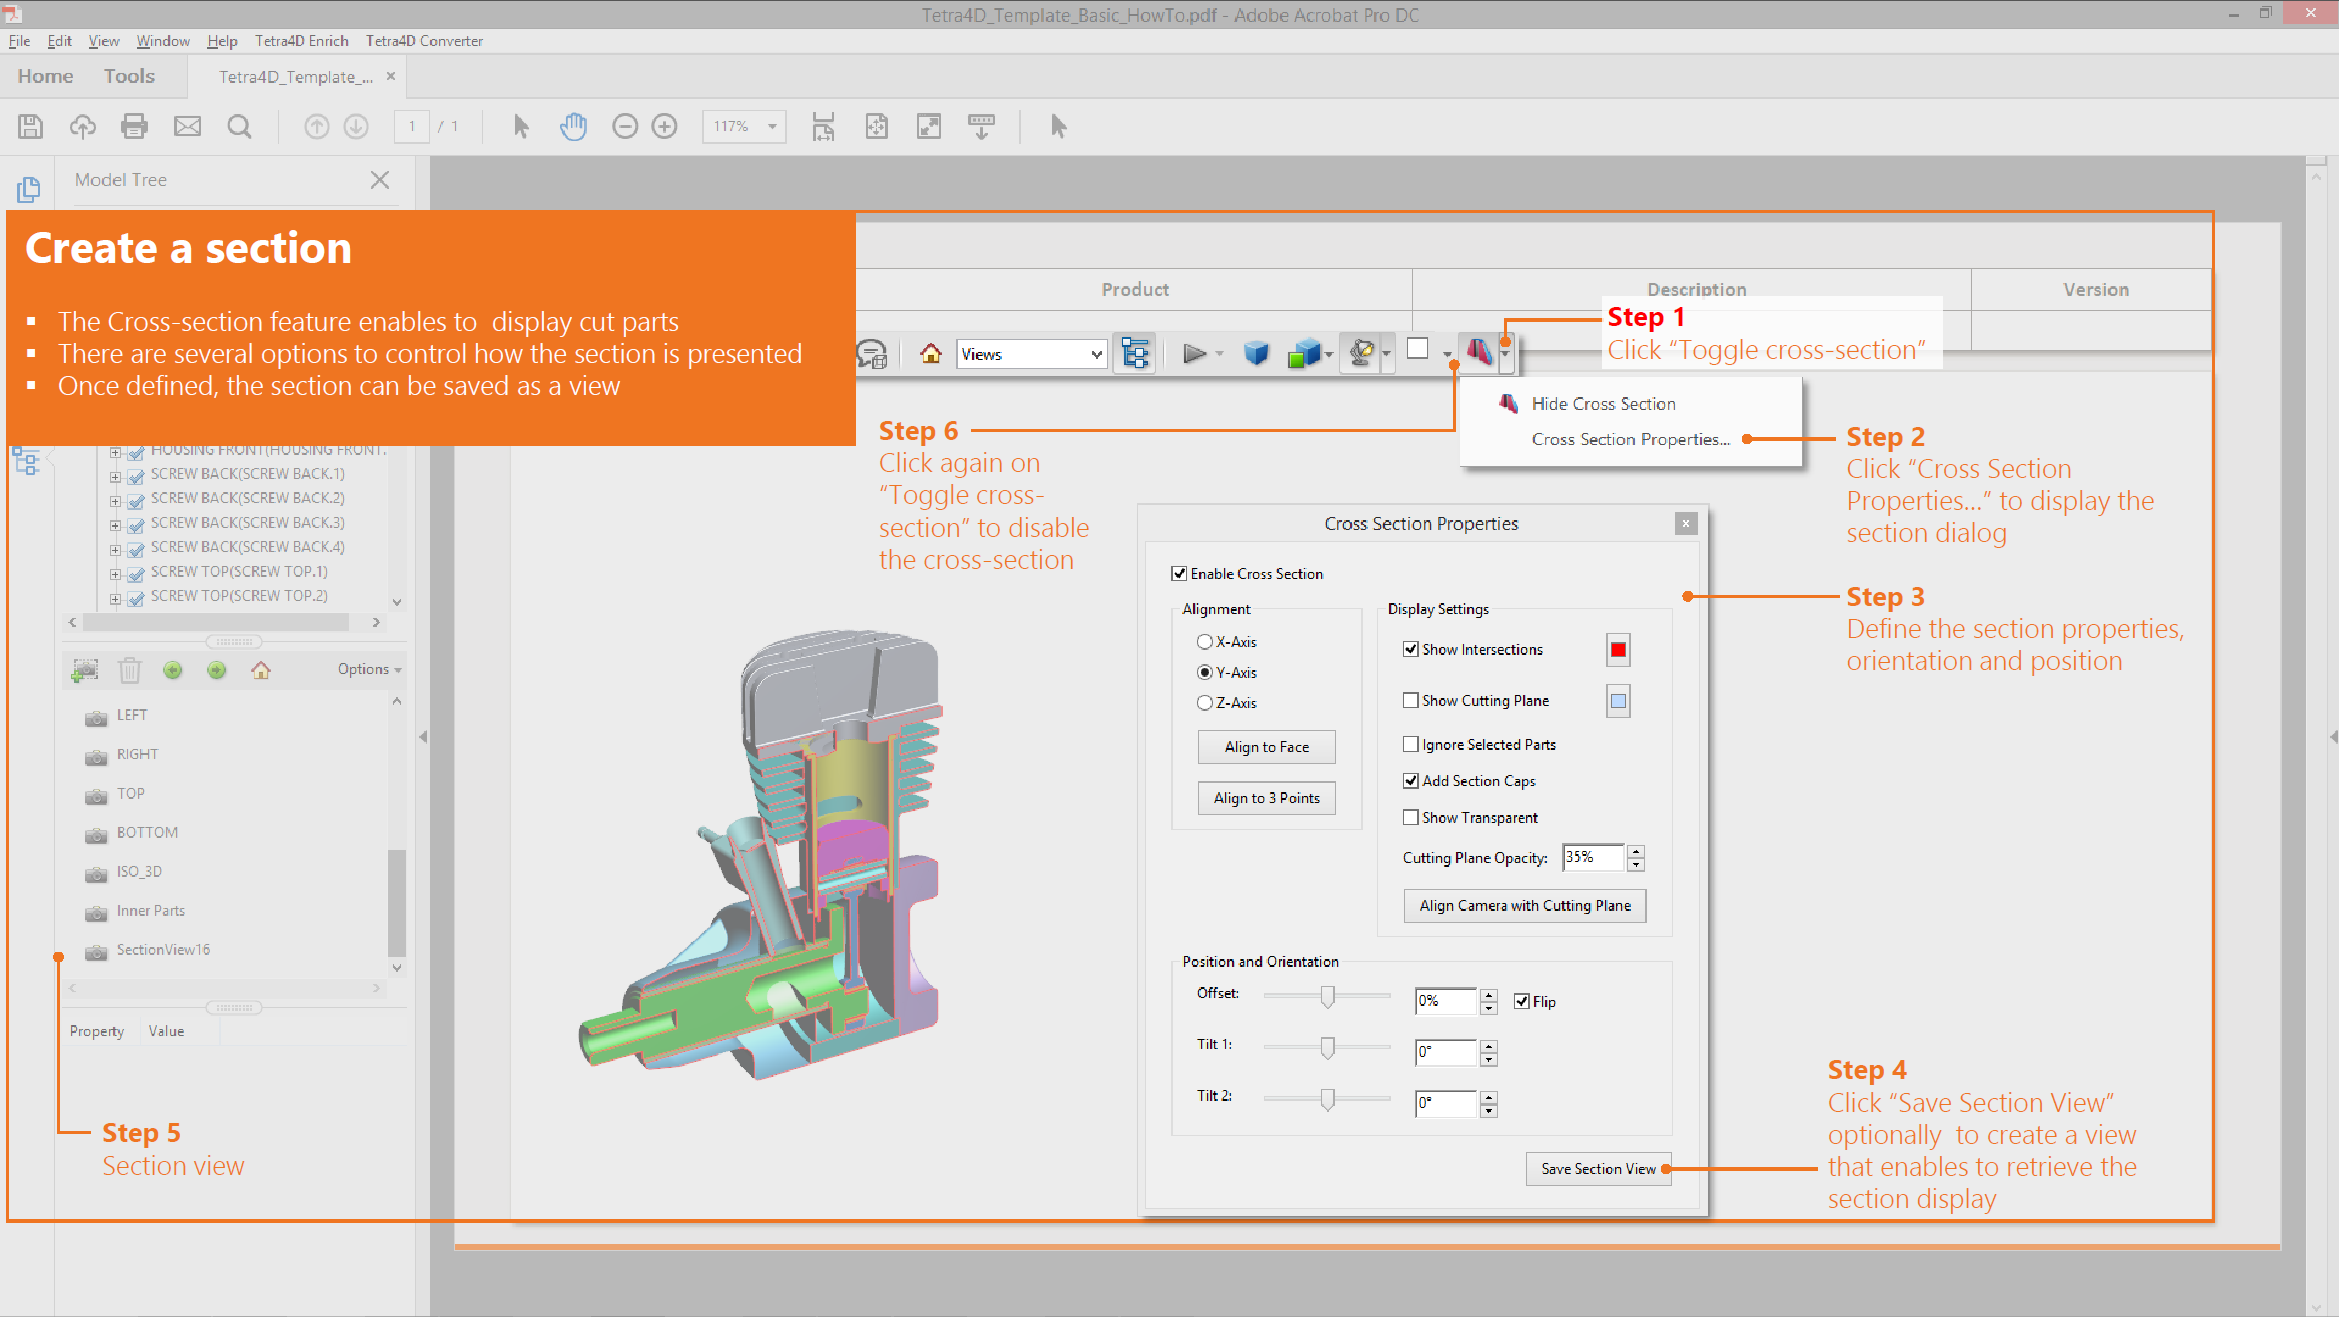Expand the SCREW BACK.2 tree node

click(x=115, y=500)
